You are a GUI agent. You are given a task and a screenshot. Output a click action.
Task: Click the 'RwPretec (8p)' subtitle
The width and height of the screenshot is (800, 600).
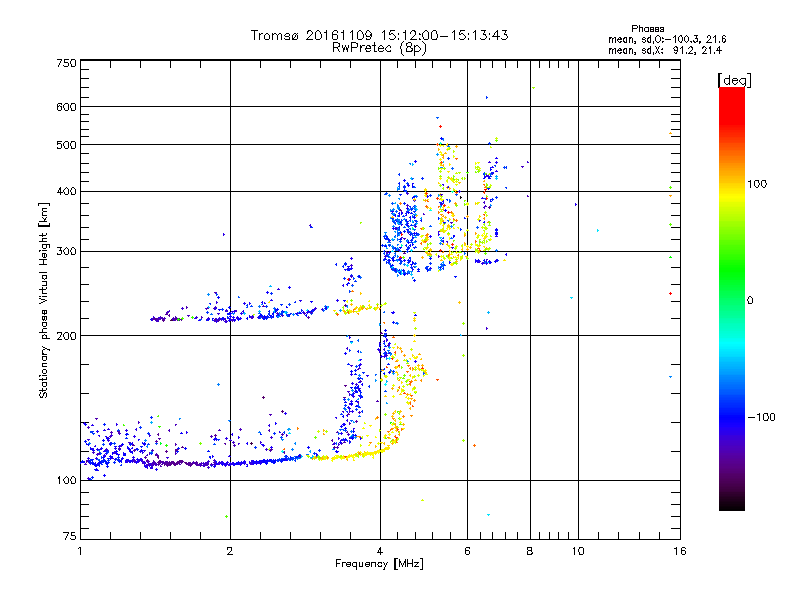379,48
